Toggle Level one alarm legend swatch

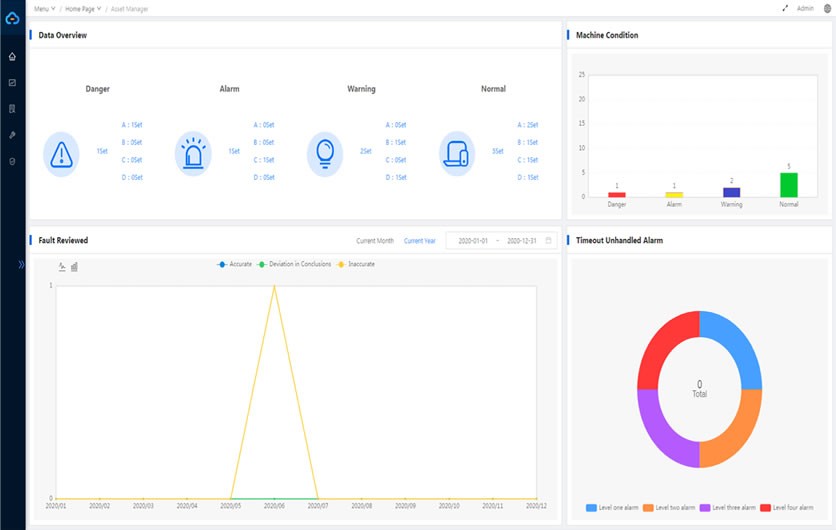point(592,508)
